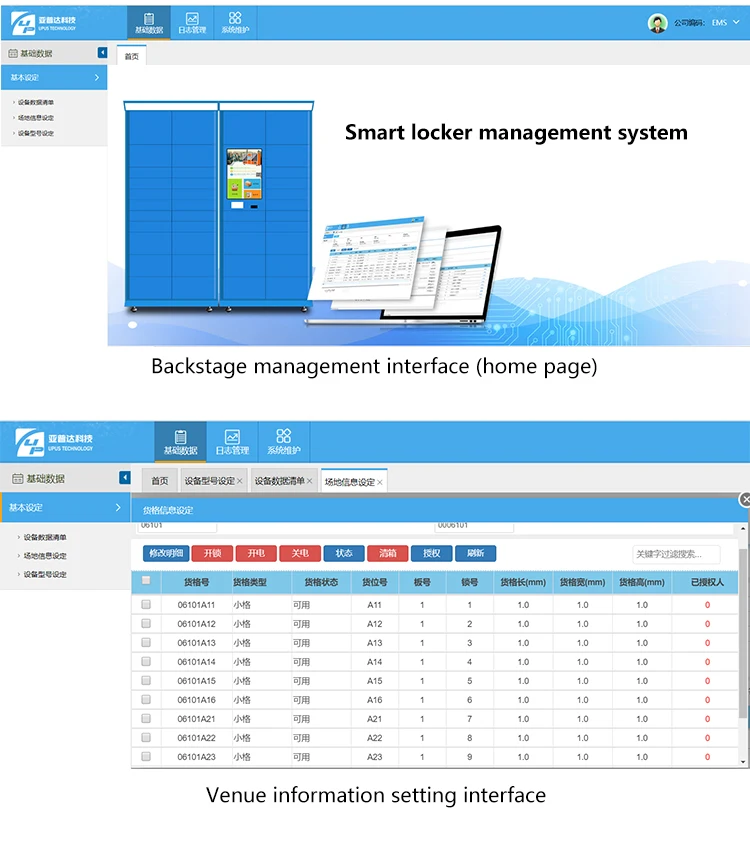Check the box for row 06101A15
The width and height of the screenshot is (750, 856).
(x=146, y=680)
